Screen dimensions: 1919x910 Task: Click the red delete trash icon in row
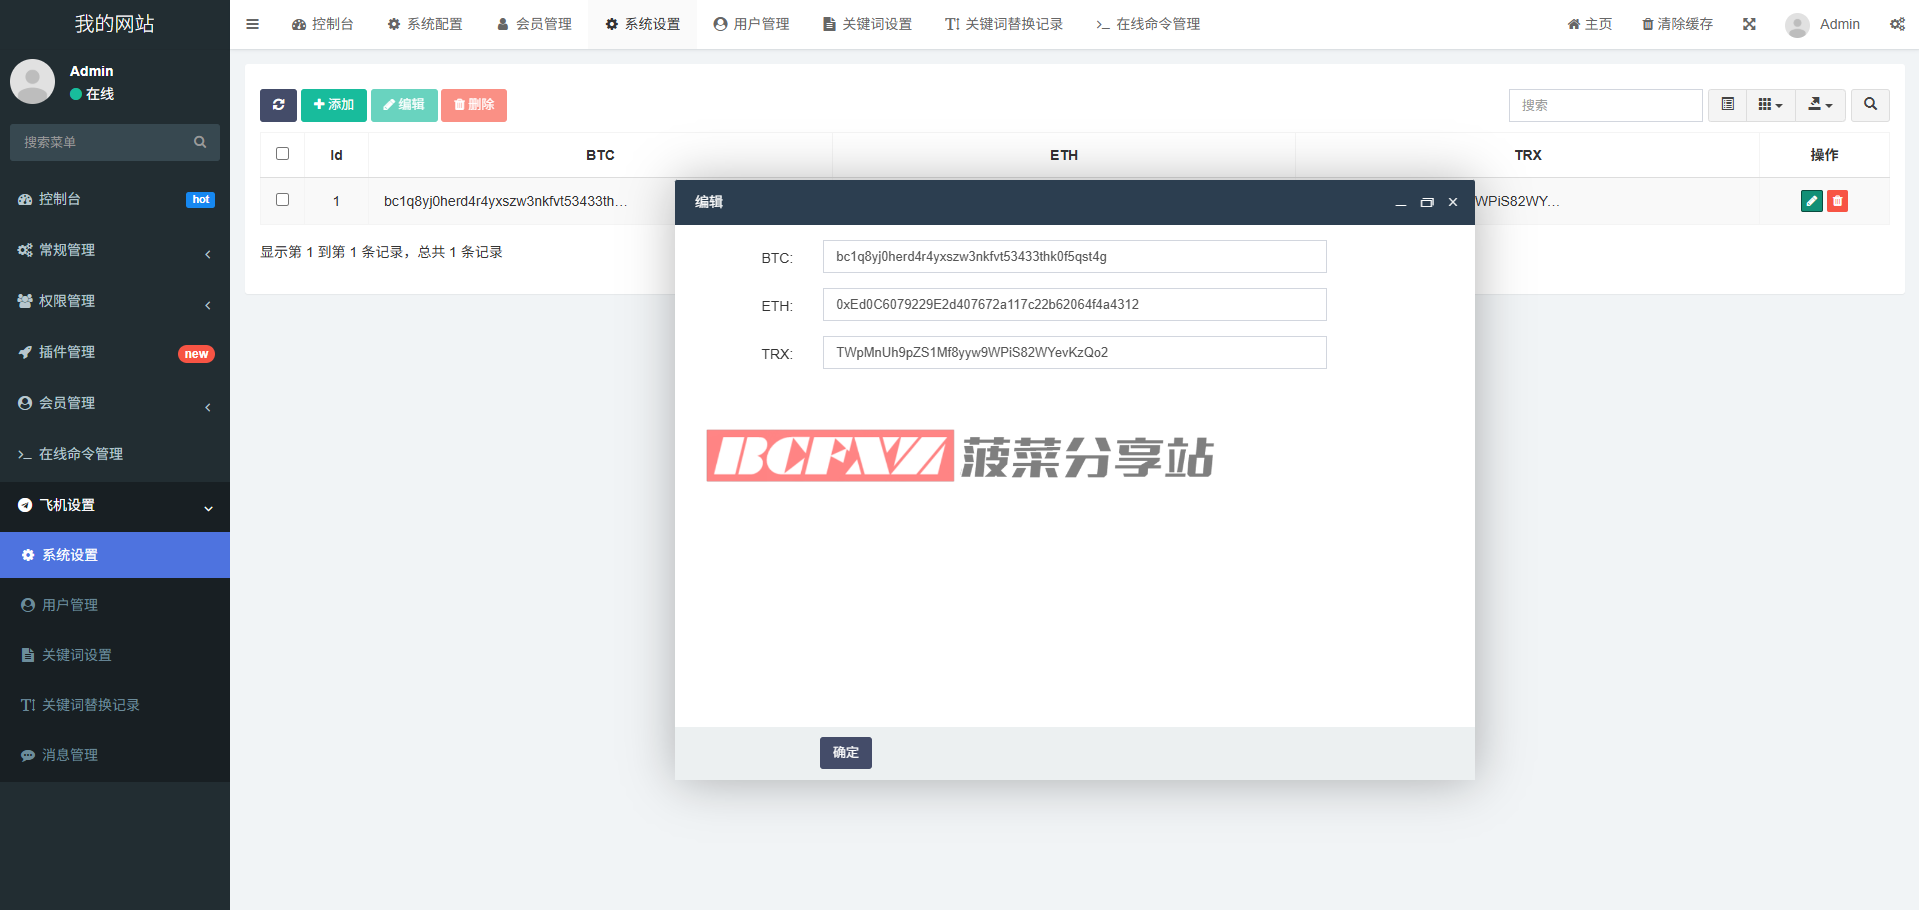click(x=1837, y=201)
